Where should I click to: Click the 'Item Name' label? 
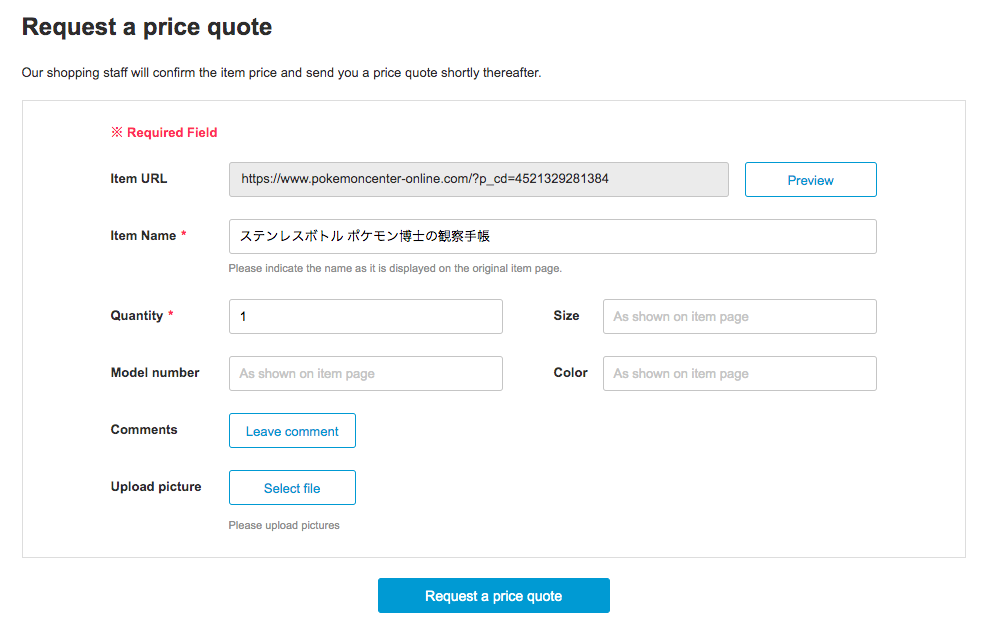(143, 235)
